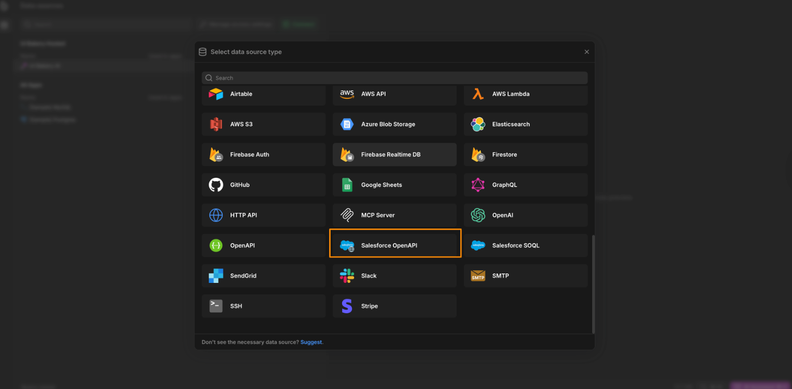
Task: Click the Azure Blob Storage label
Action: coord(388,124)
